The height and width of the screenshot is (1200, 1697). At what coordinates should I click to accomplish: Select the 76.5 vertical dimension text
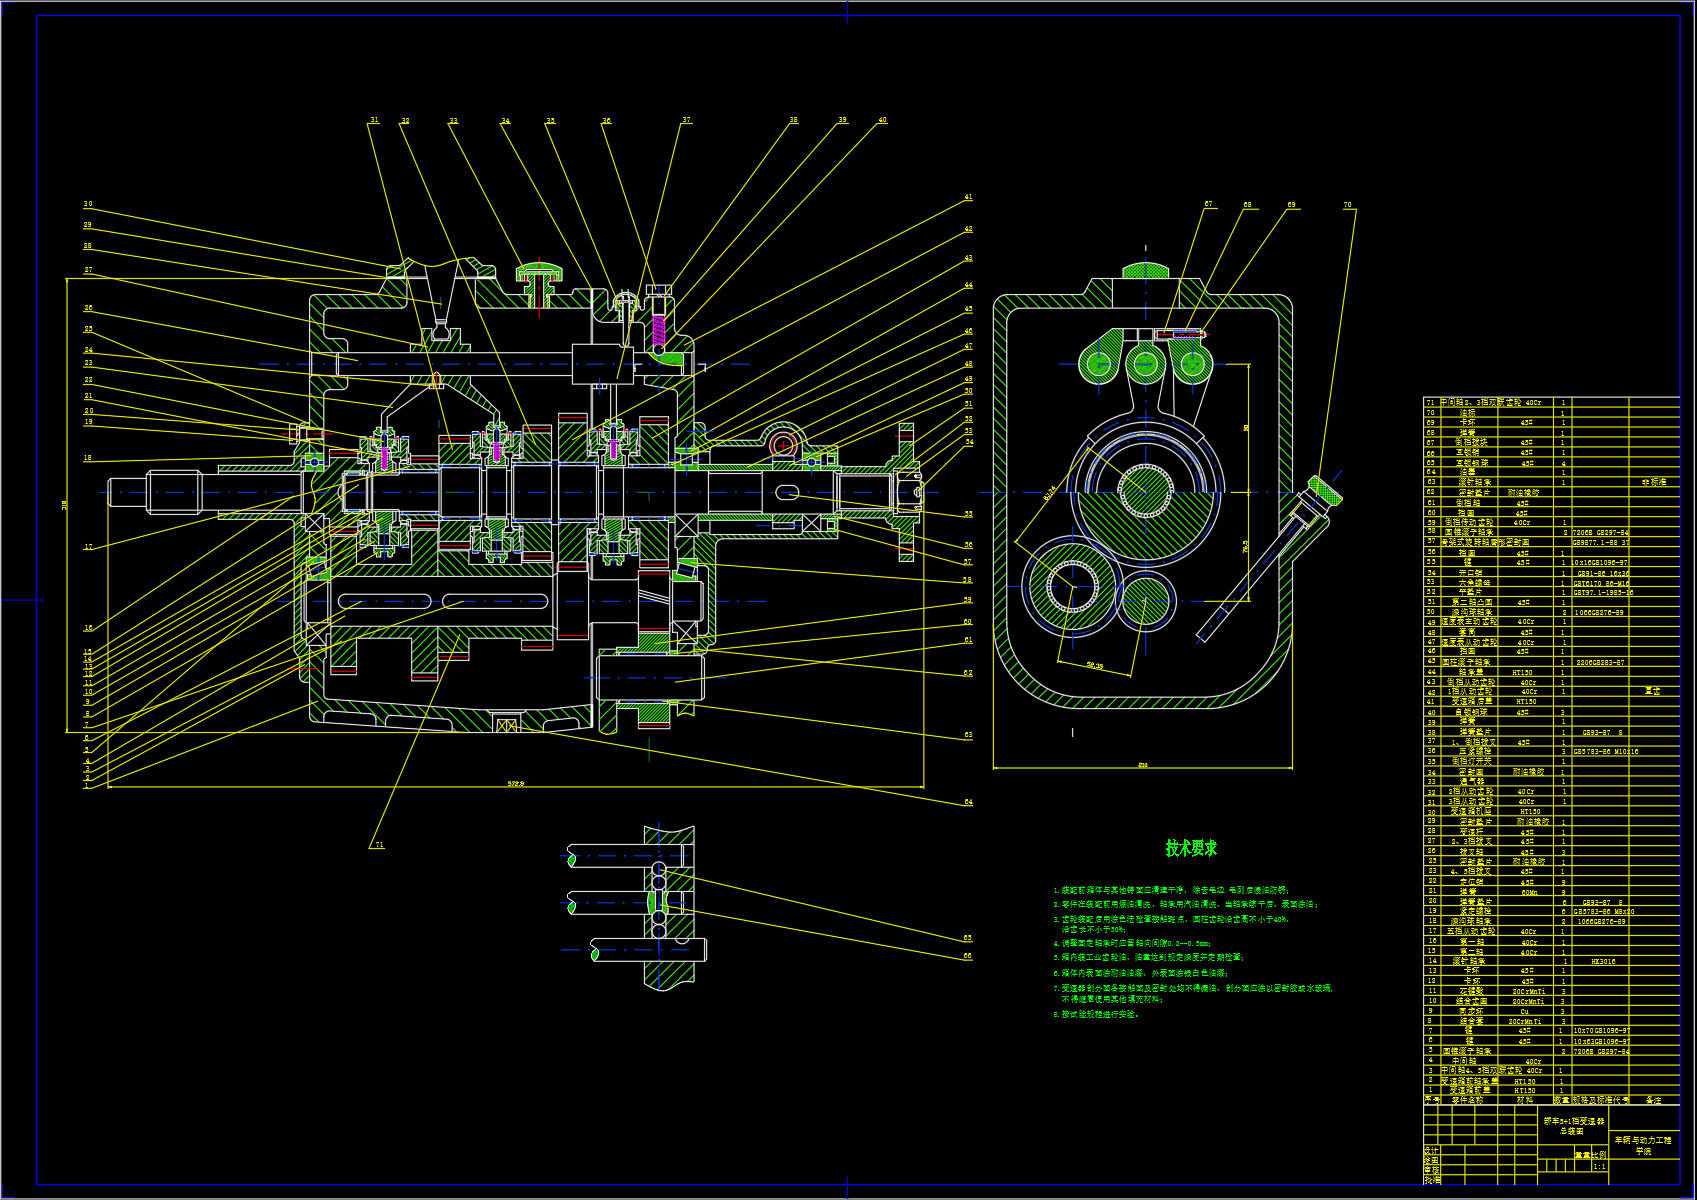pos(1245,547)
